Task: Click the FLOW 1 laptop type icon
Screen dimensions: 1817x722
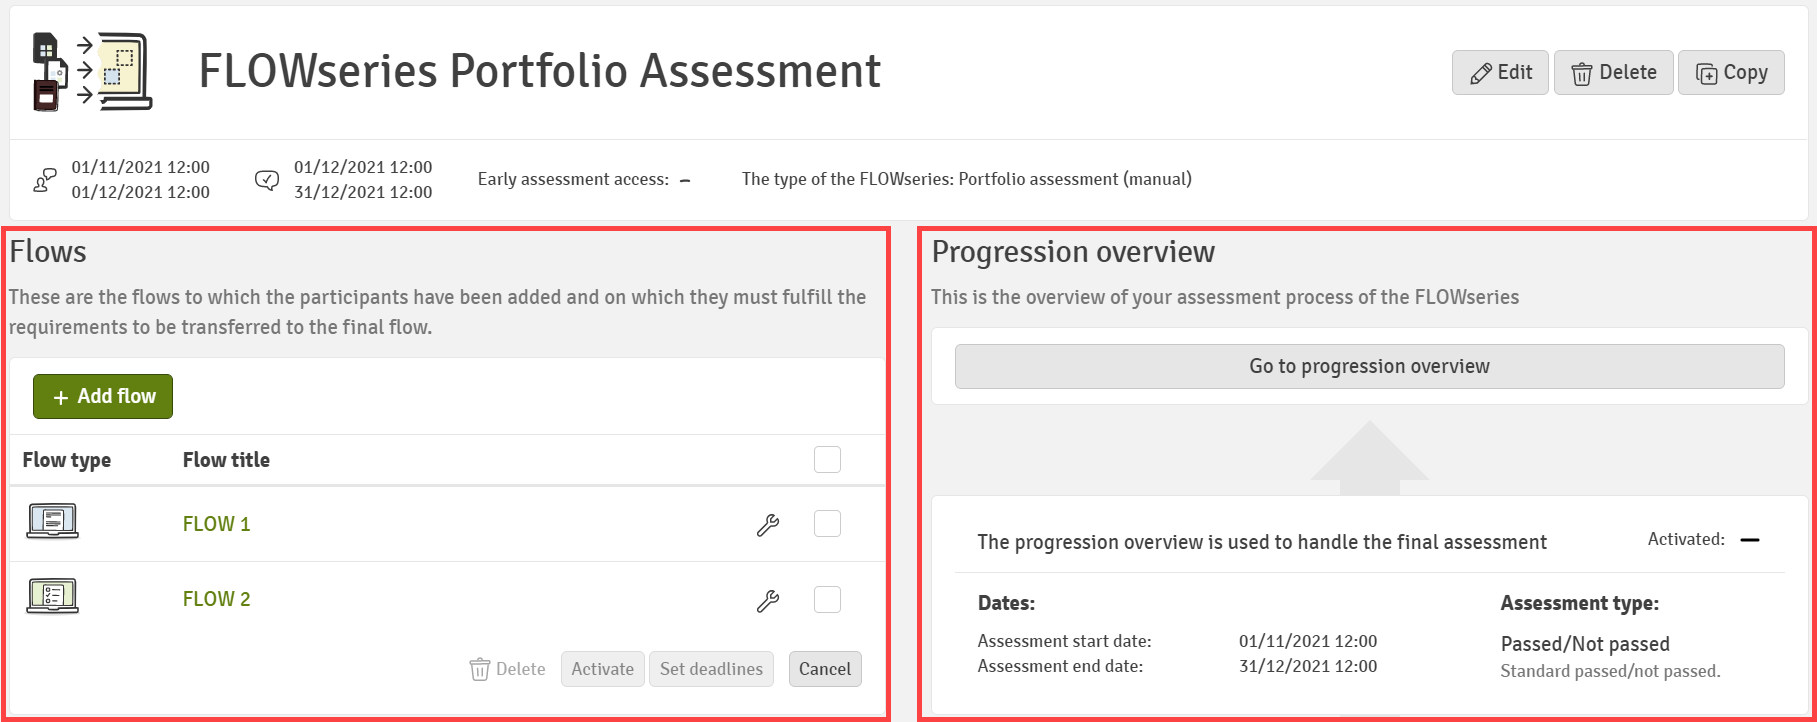Action: pyautogui.click(x=52, y=521)
